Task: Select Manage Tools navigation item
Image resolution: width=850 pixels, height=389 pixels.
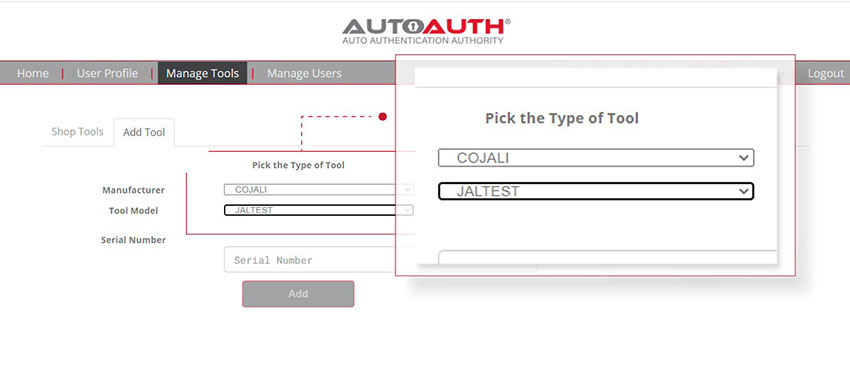Action: (x=202, y=73)
